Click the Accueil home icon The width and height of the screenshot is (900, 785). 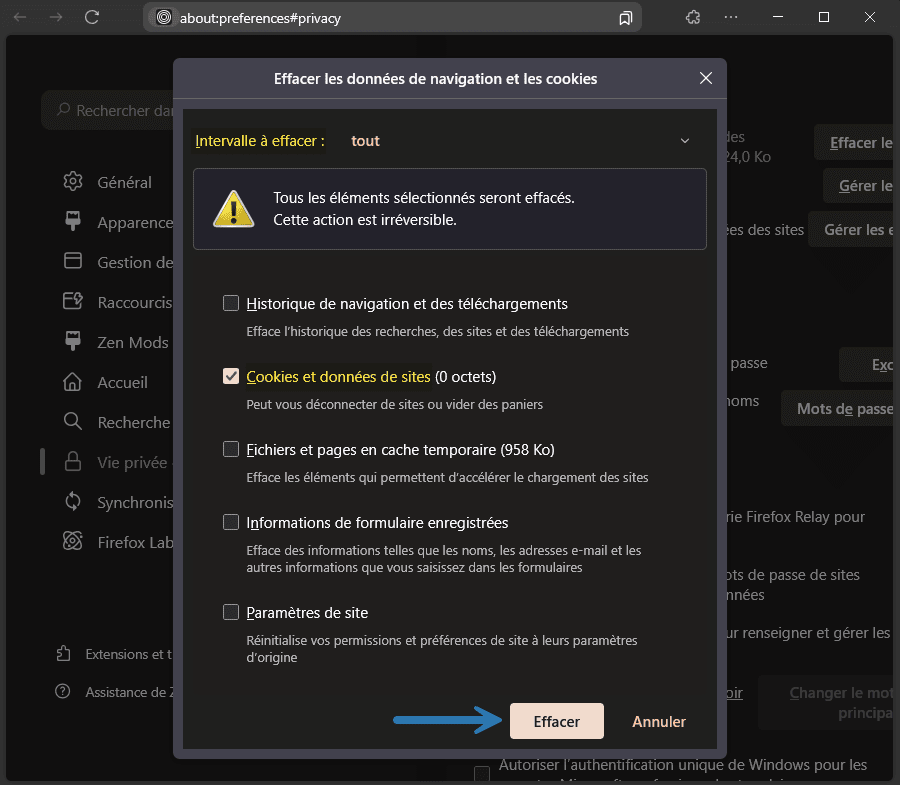(x=72, y=382)
